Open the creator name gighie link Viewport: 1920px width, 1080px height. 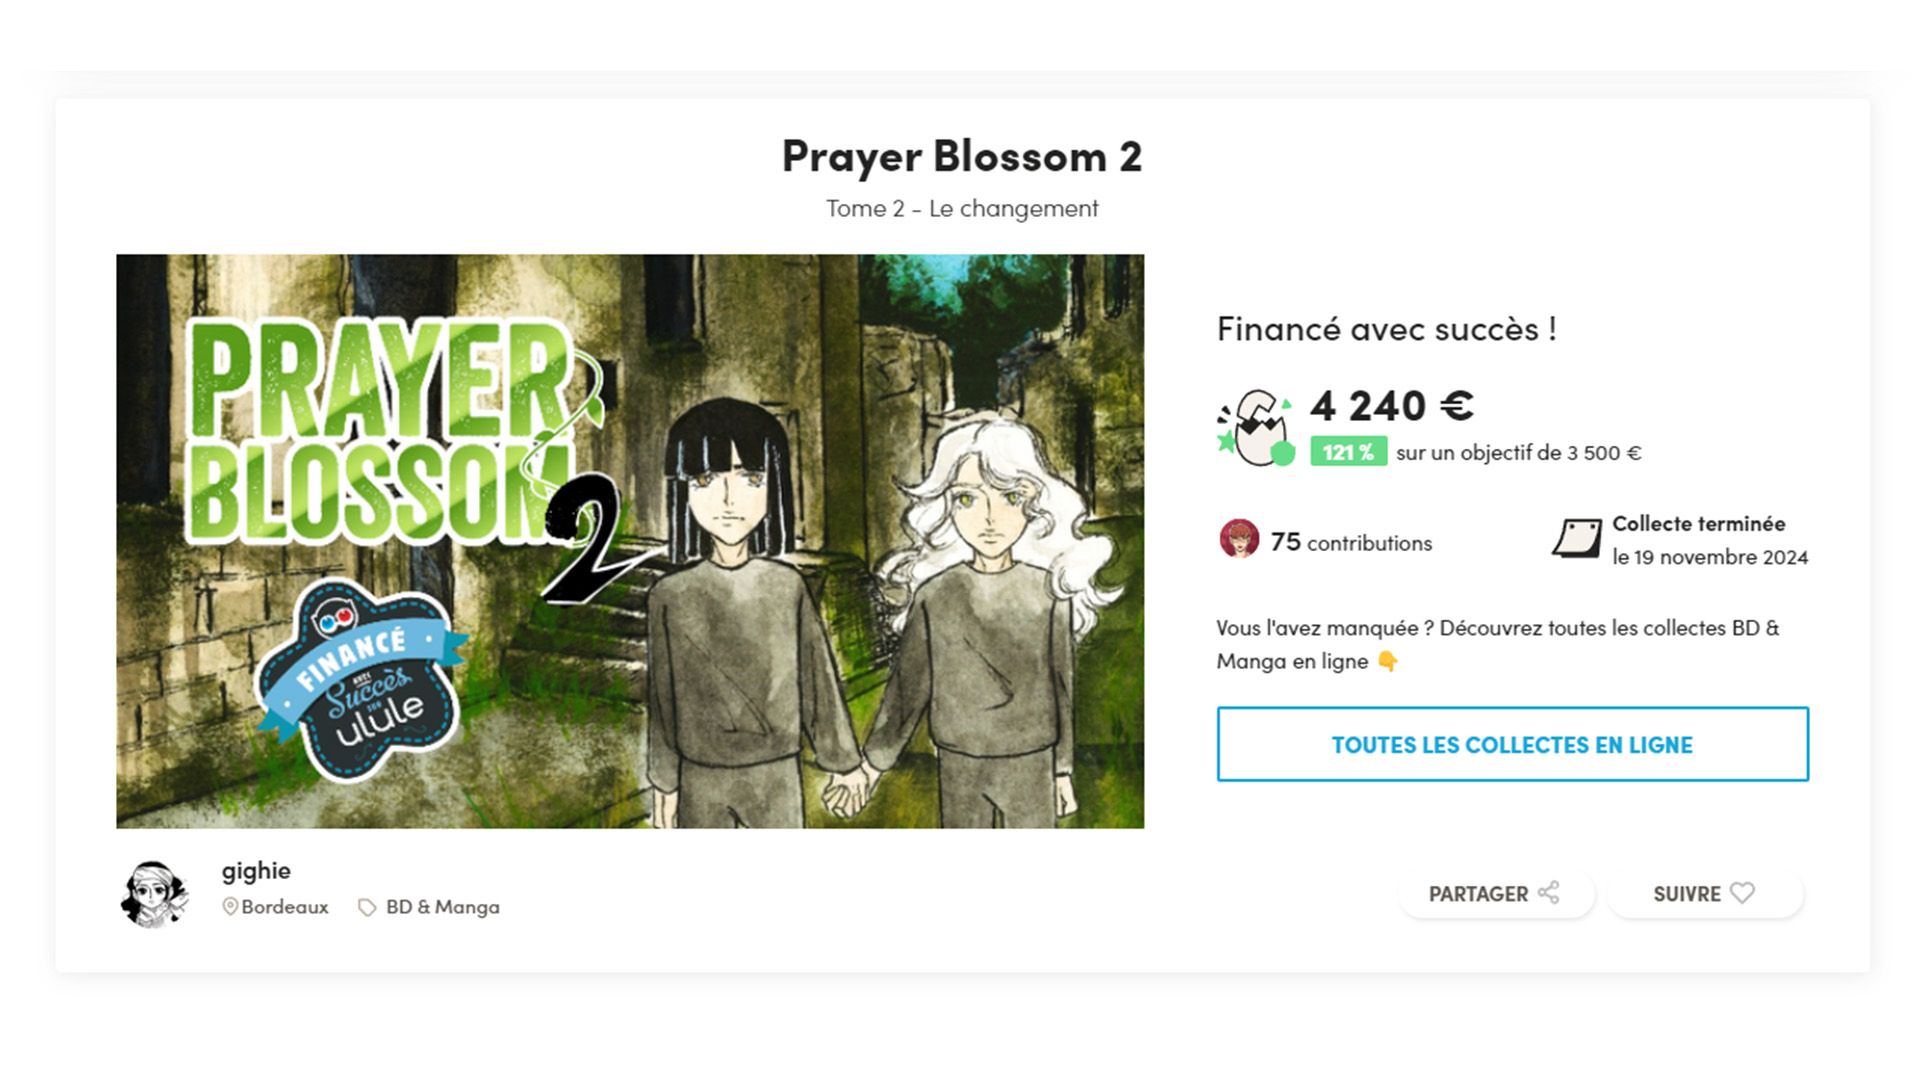pyautogui.click(x=256, y=870)
